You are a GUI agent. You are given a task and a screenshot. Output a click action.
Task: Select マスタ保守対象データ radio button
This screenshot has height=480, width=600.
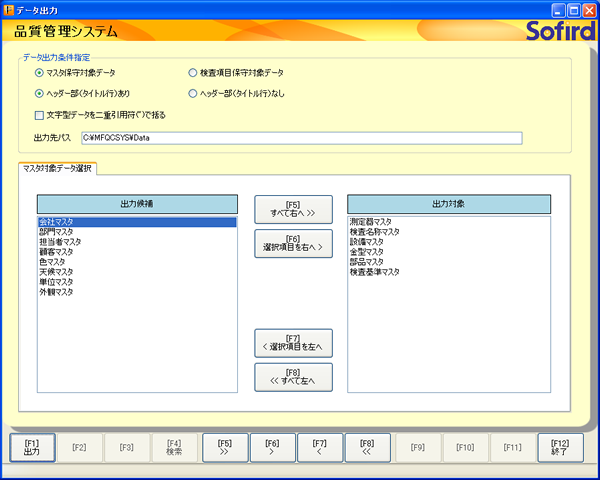39,73
